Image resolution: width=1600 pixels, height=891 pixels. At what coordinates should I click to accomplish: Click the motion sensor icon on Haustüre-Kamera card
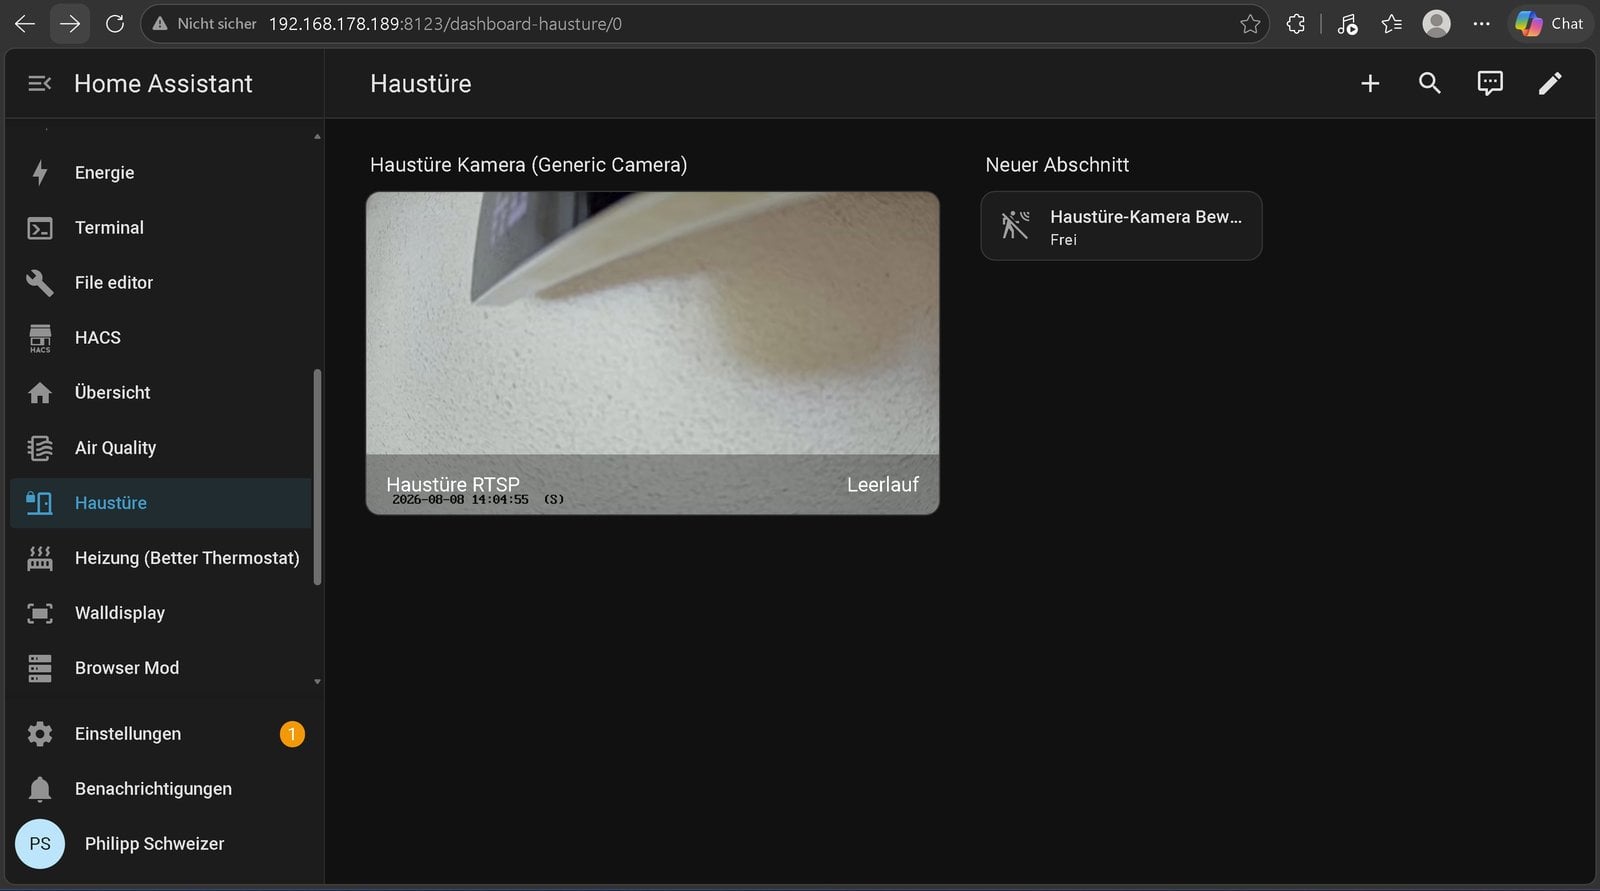pos(1015,226)
